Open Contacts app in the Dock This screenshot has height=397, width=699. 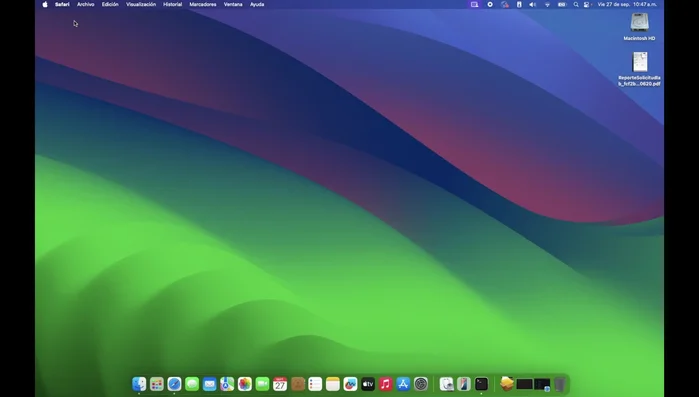pos(297,384)
